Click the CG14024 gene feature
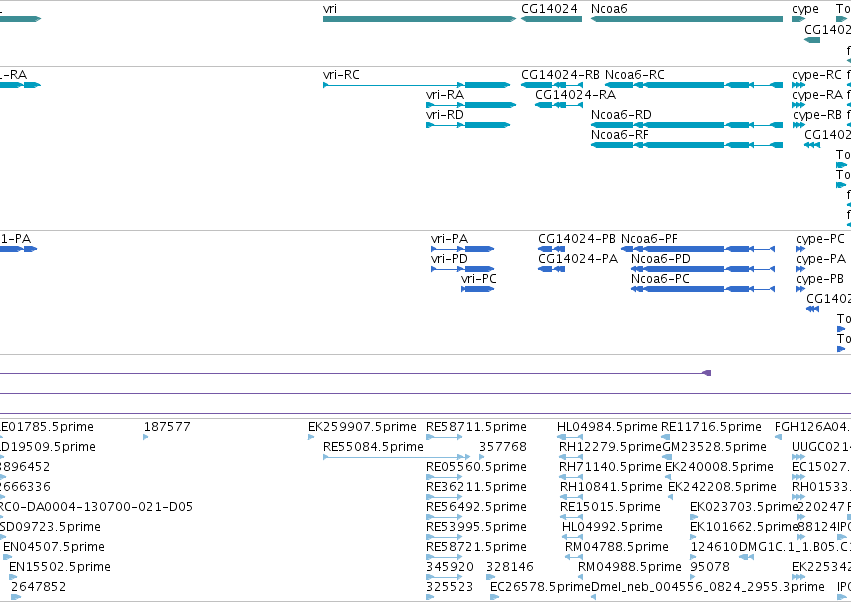Image resolution: width=851 pixels, height=602 pixels. coord(551,19)
